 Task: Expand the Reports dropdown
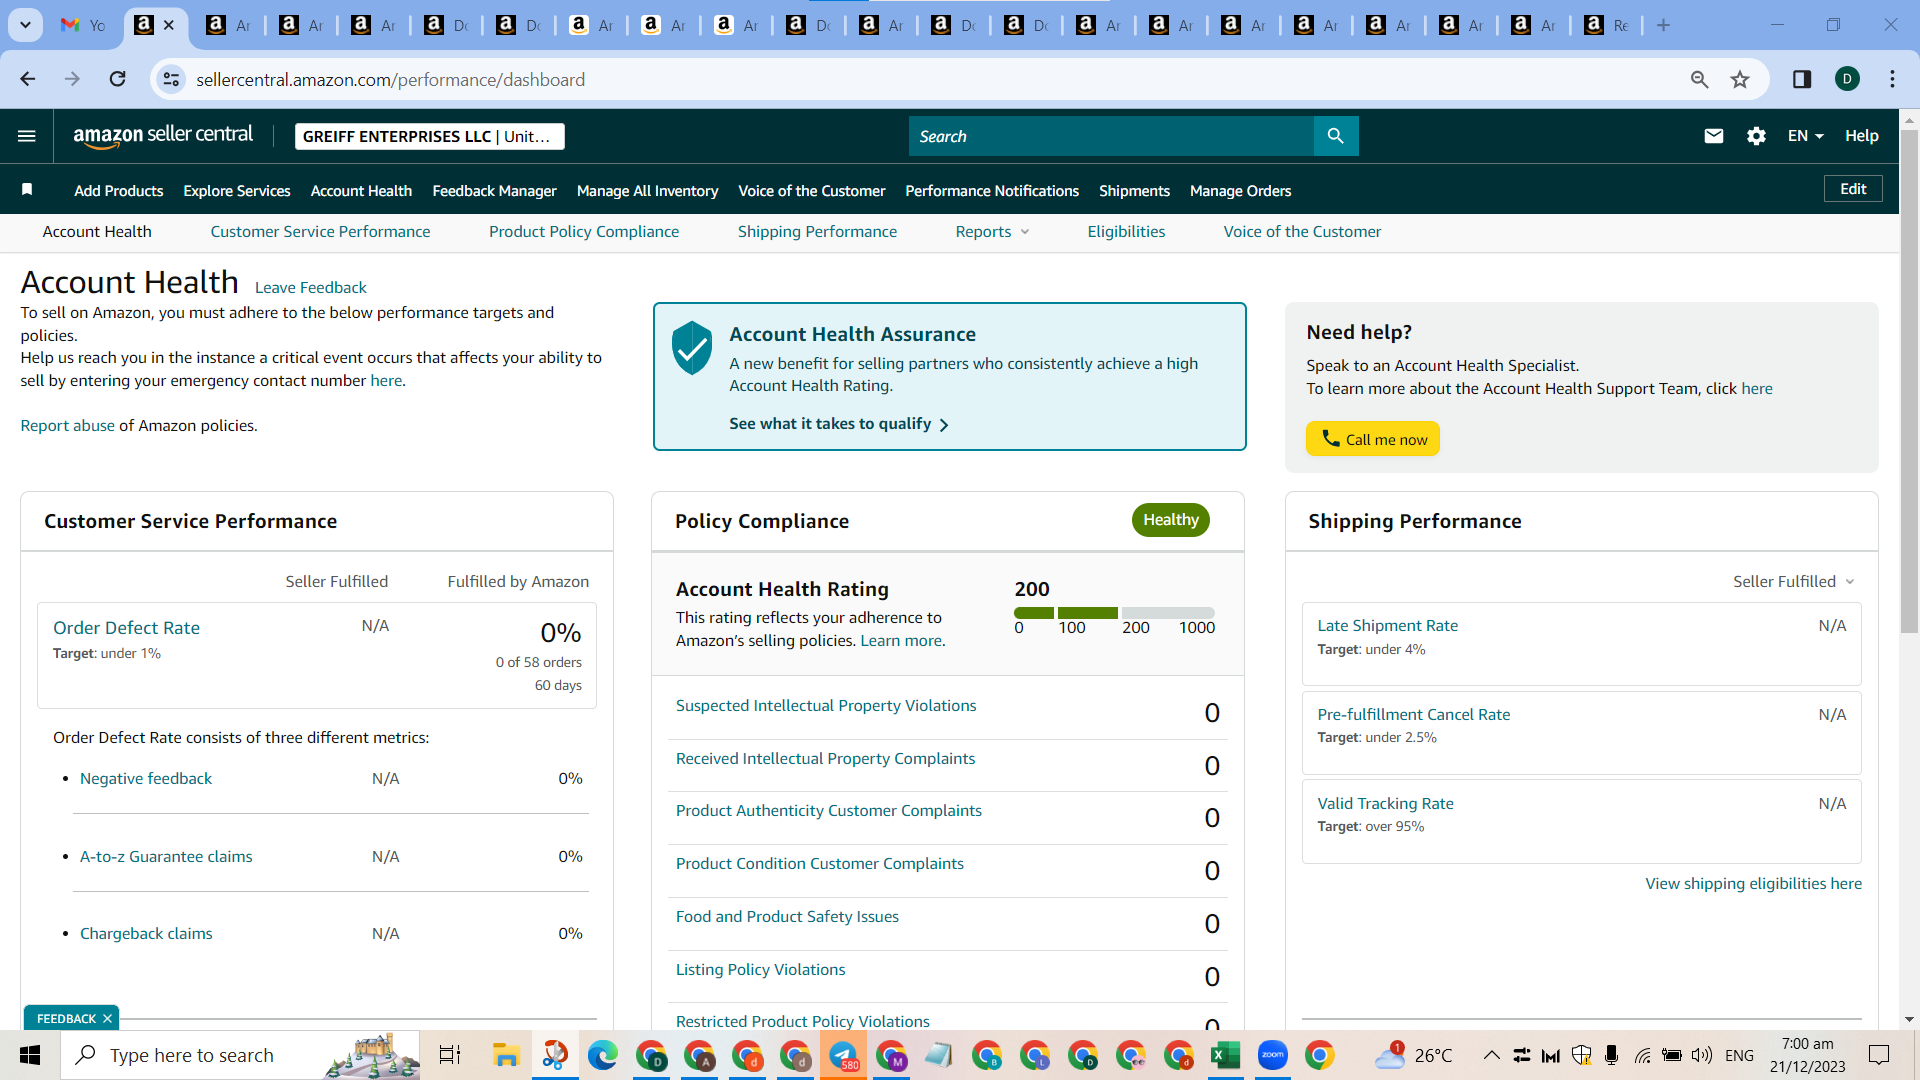coord(992,232)
